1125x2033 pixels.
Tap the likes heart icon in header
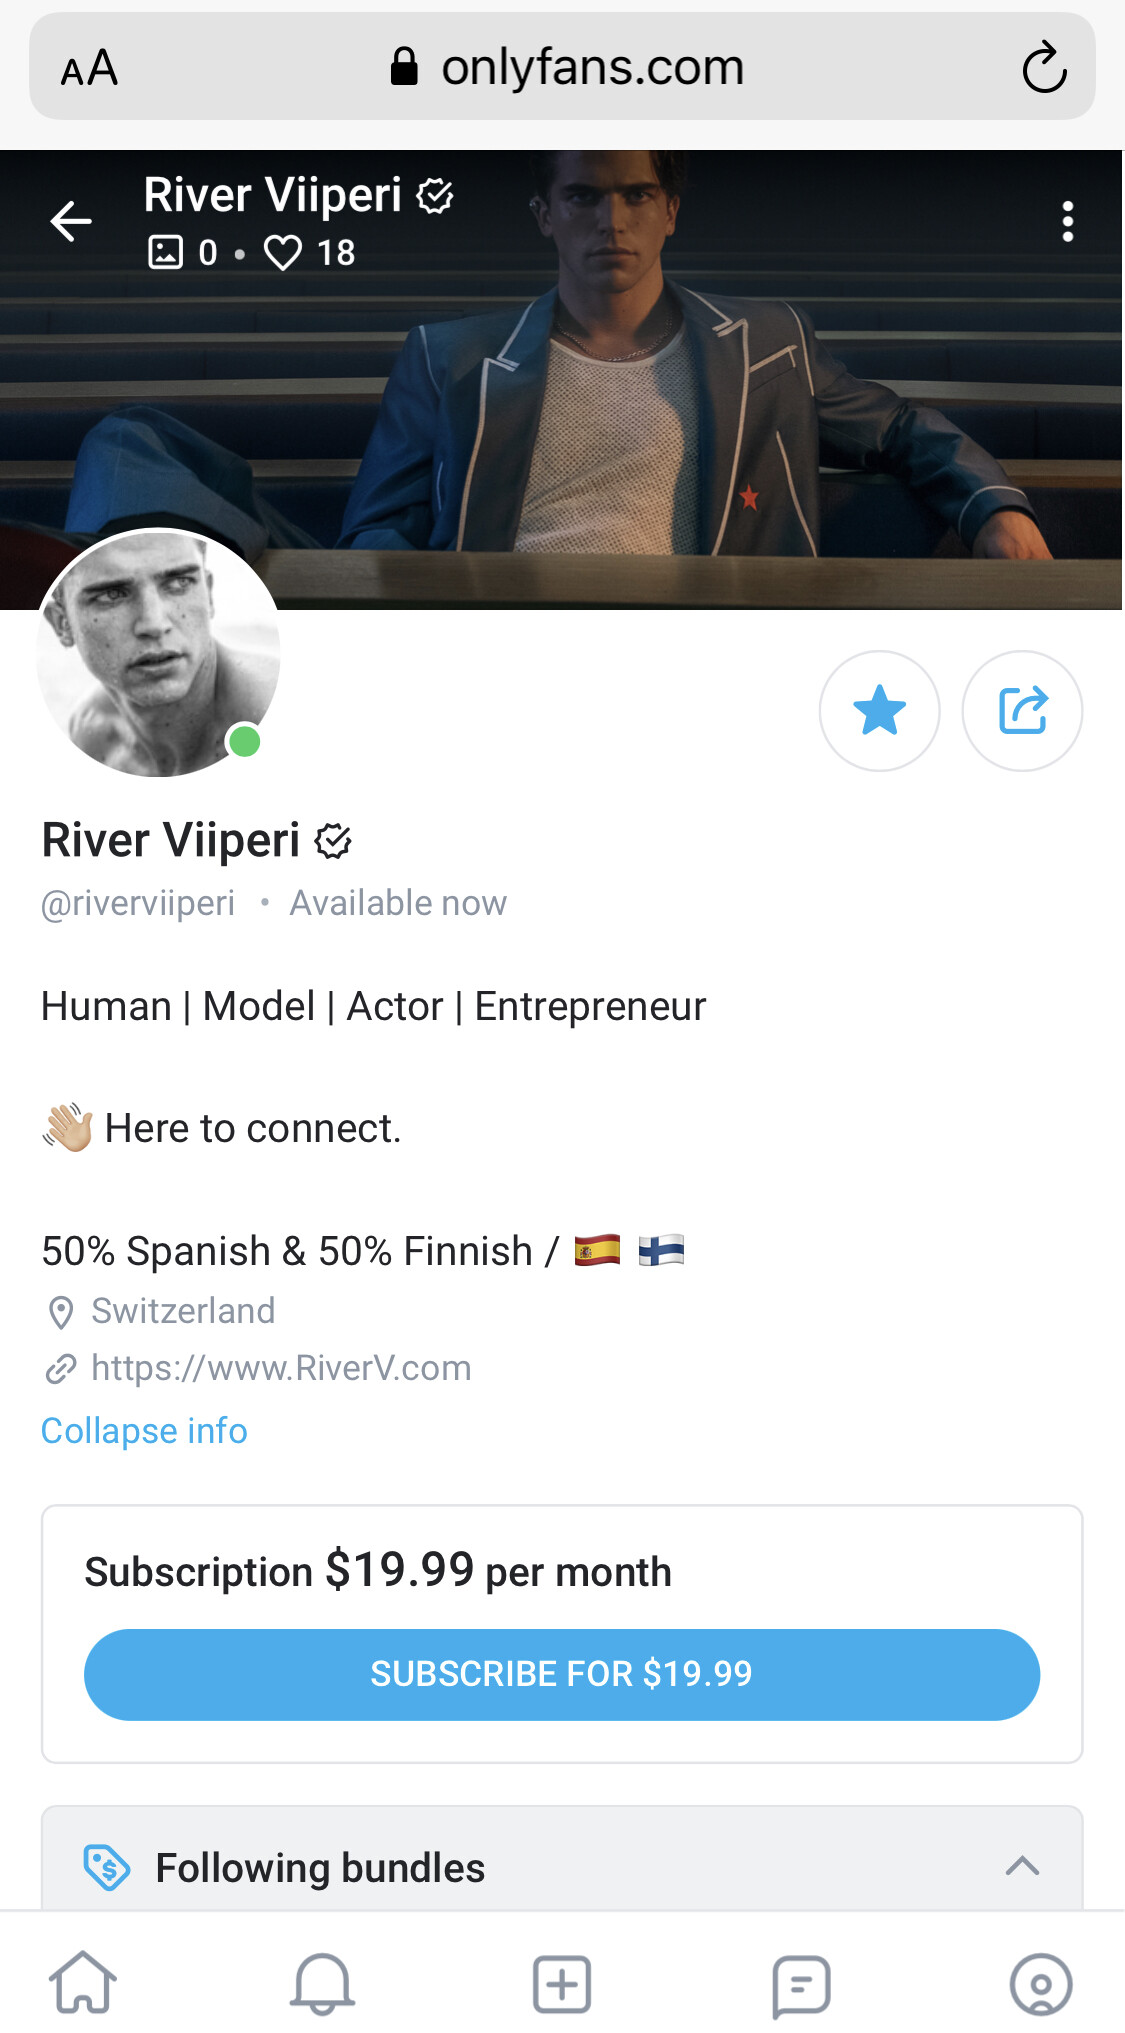[x=283, y=252]
